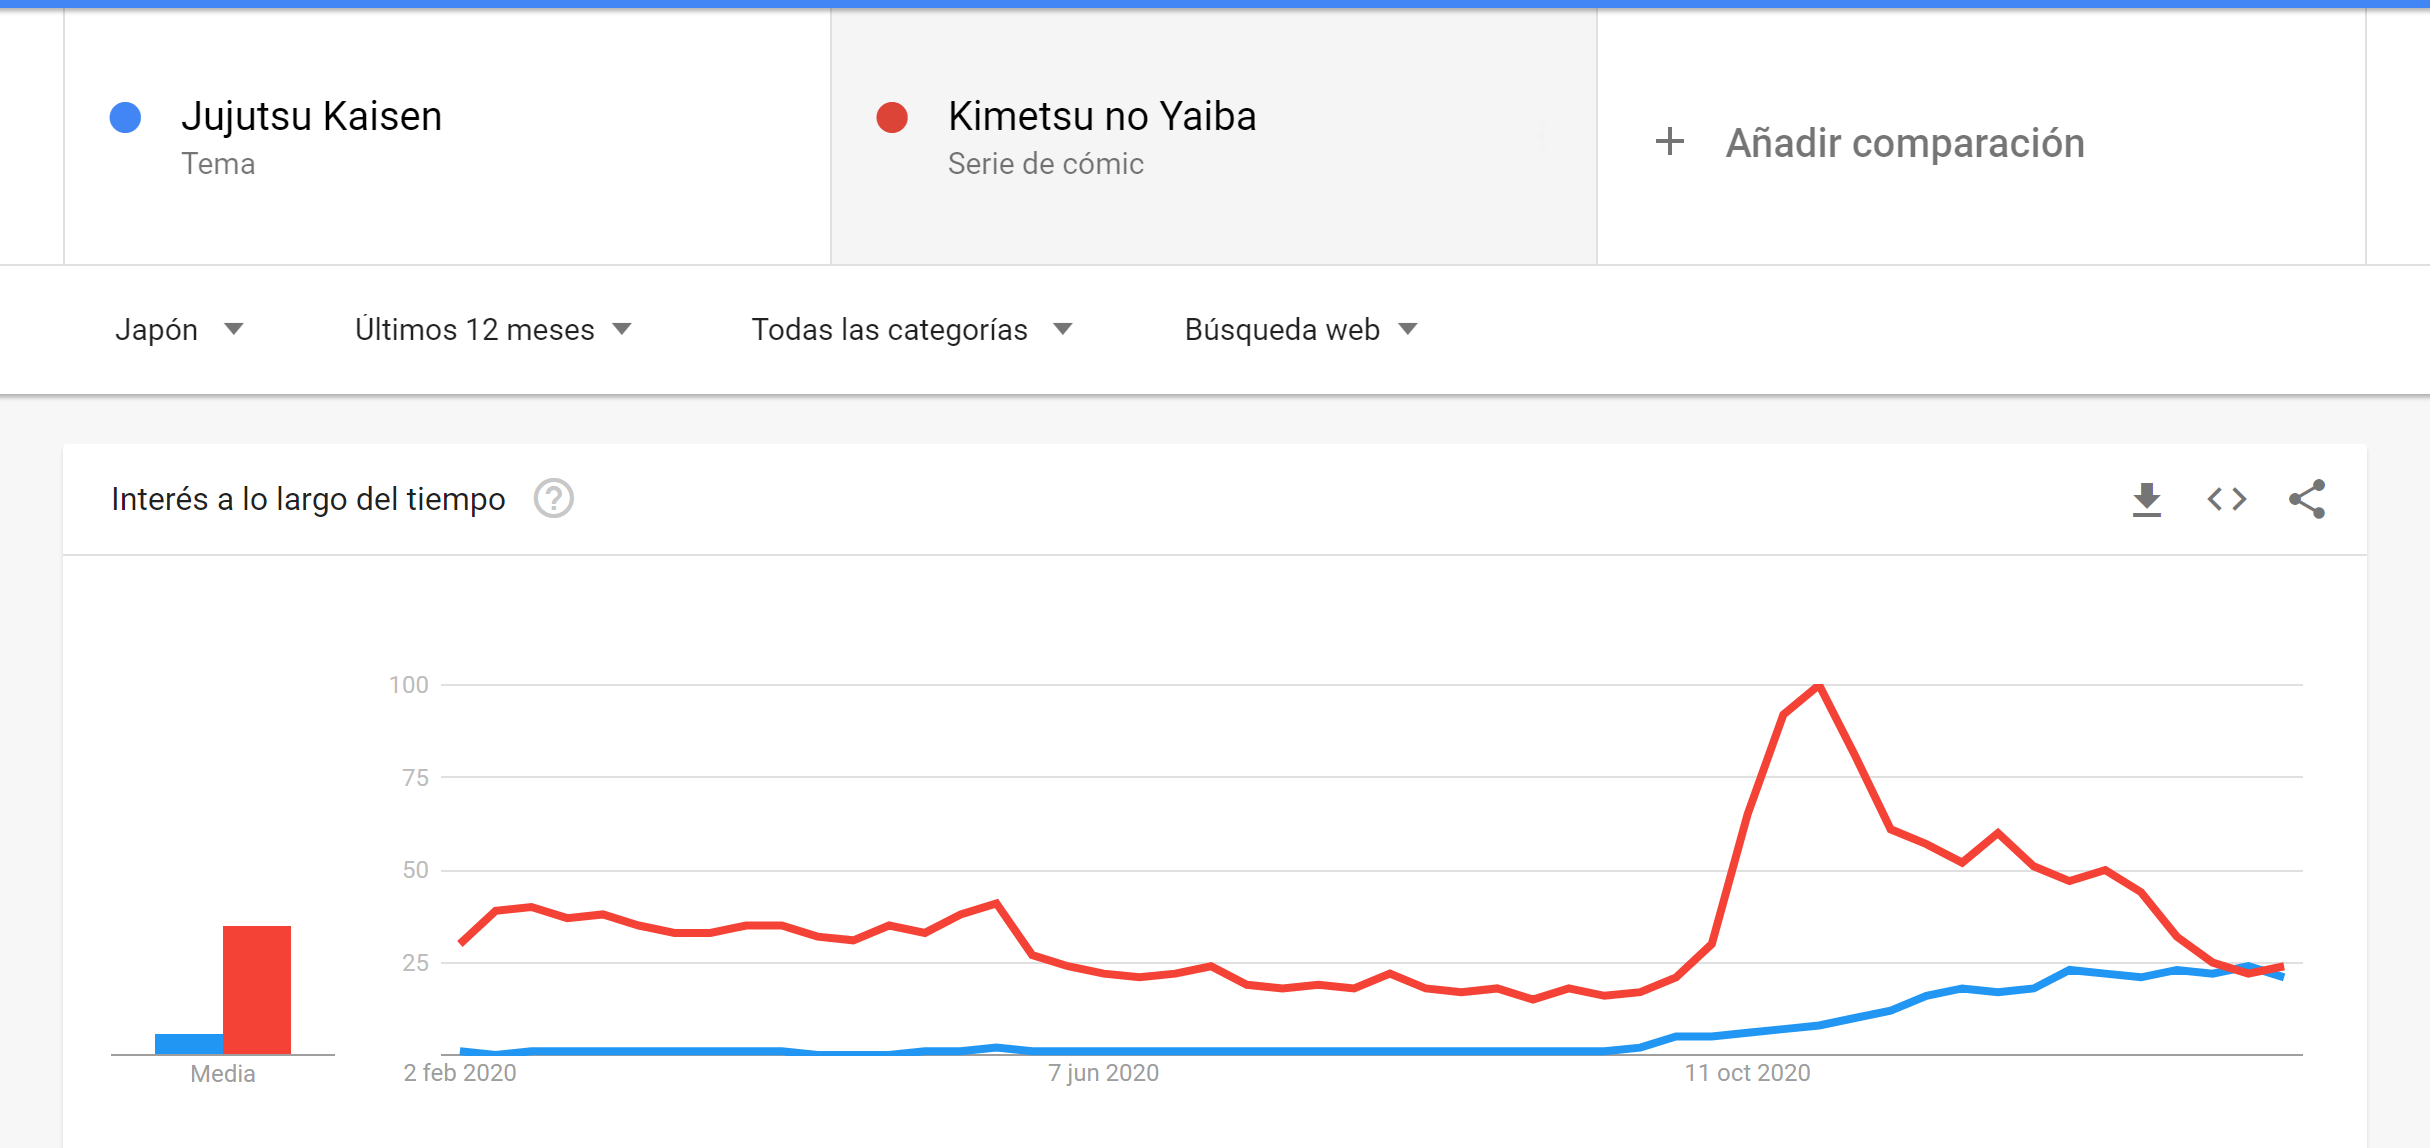
Task: Open the embed code icon
Action: point(2227,499)
